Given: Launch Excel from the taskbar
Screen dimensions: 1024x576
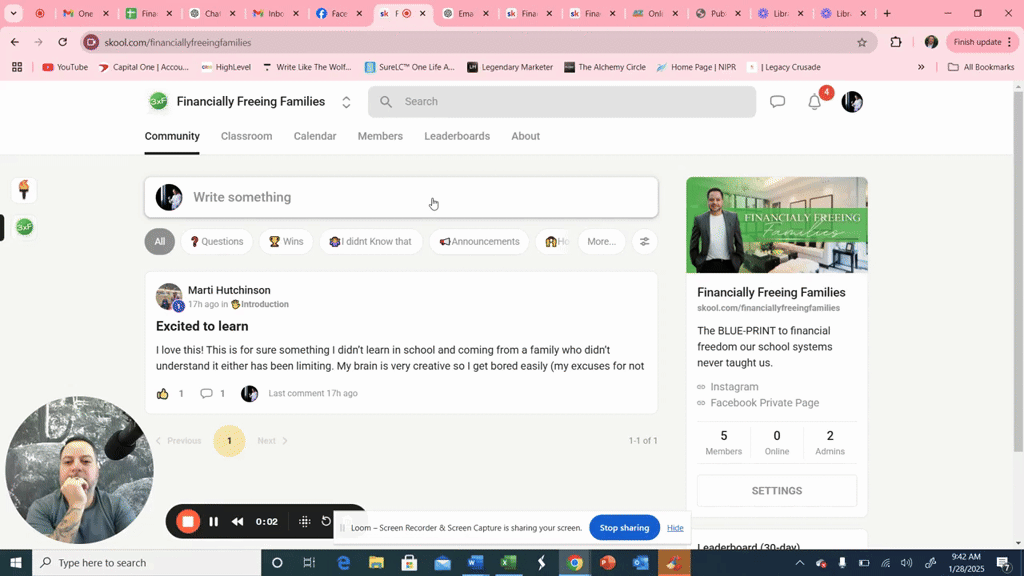Looking at the screenshot, I should [509, 562].
